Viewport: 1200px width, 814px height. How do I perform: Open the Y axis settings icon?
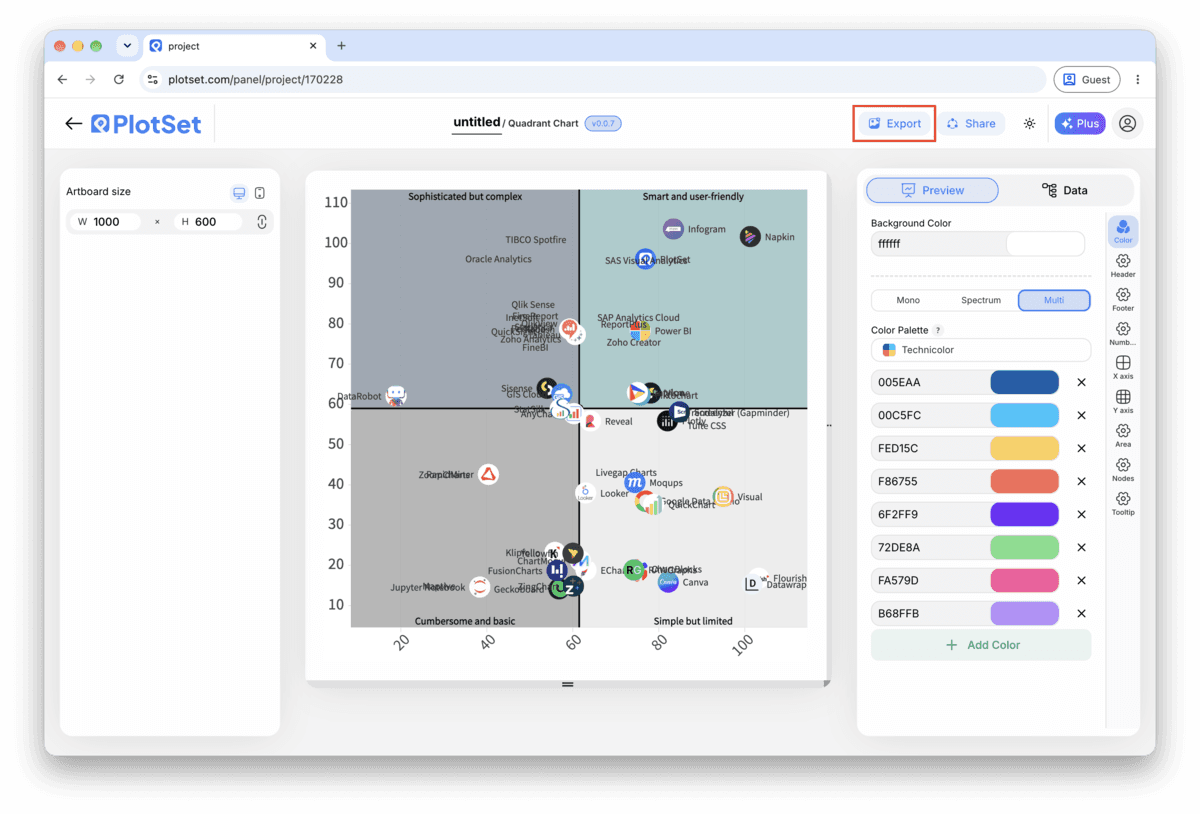click(x=1123, y=402)
